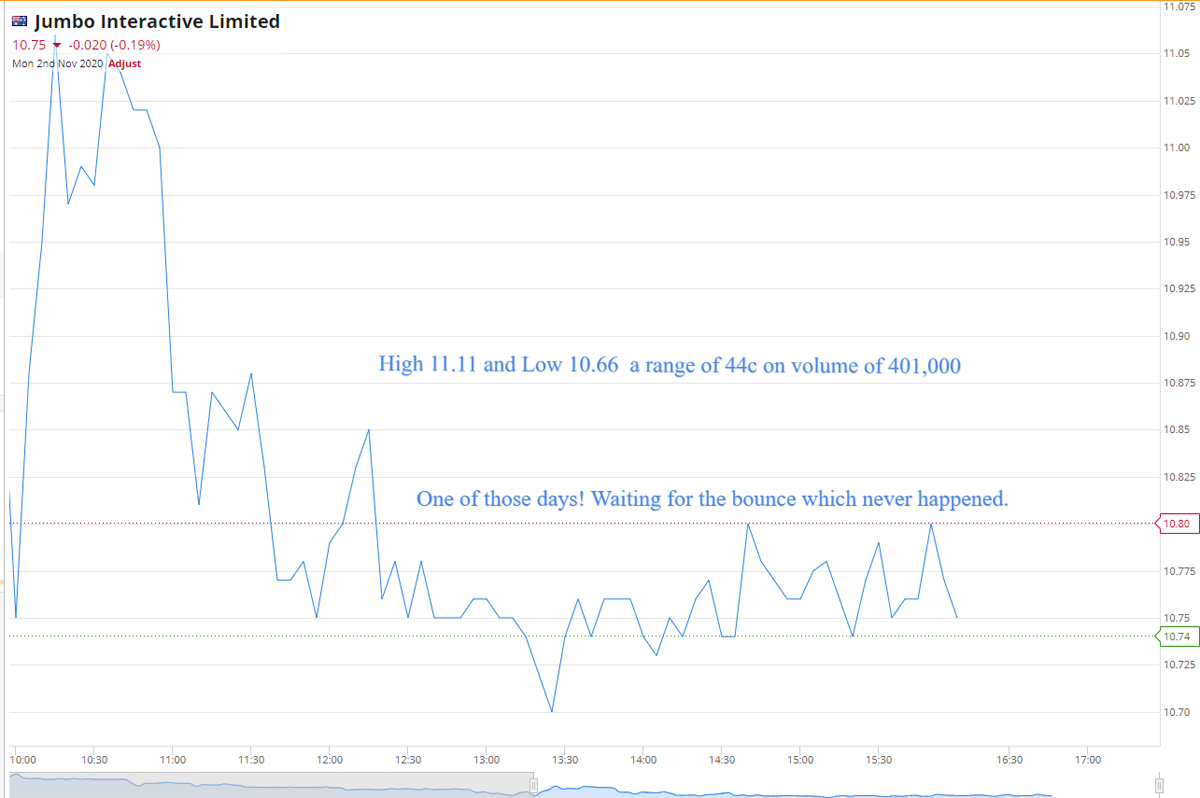Screen dimensions: 1200x798
Task: Click the 12:00 time axis label
Action: pos(329,759)
